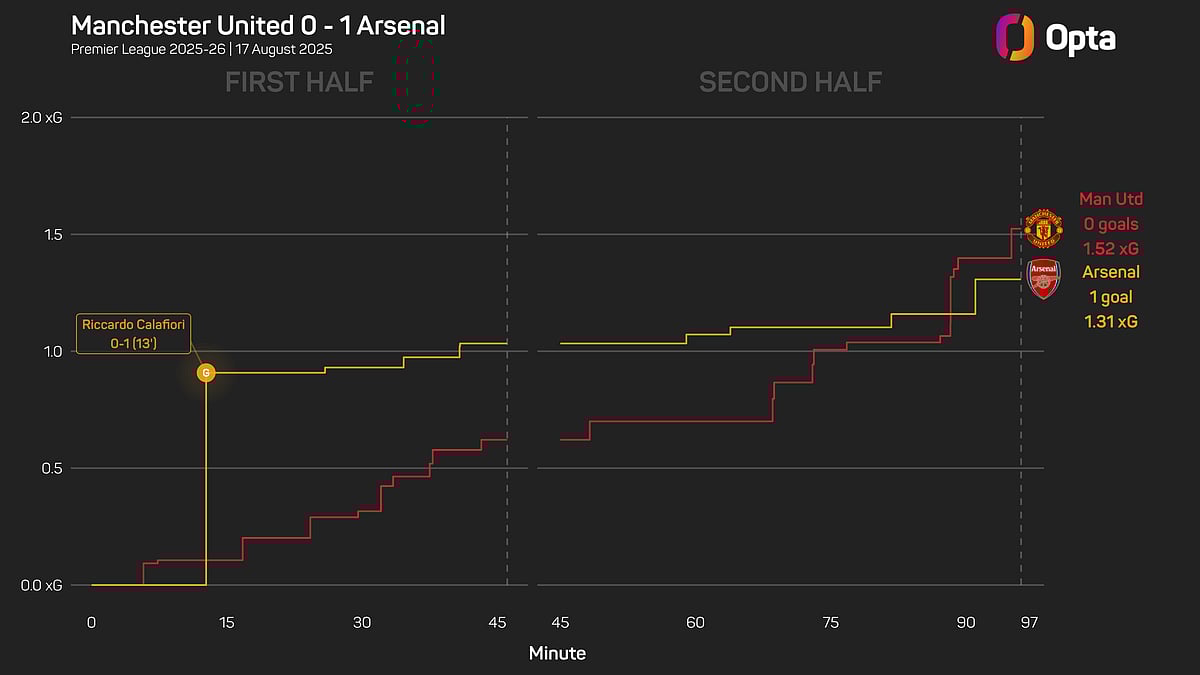The height and width of the screenshot is (675, 1200).
Task: Click the Manchester United crest
Action: pos(1042,229)
